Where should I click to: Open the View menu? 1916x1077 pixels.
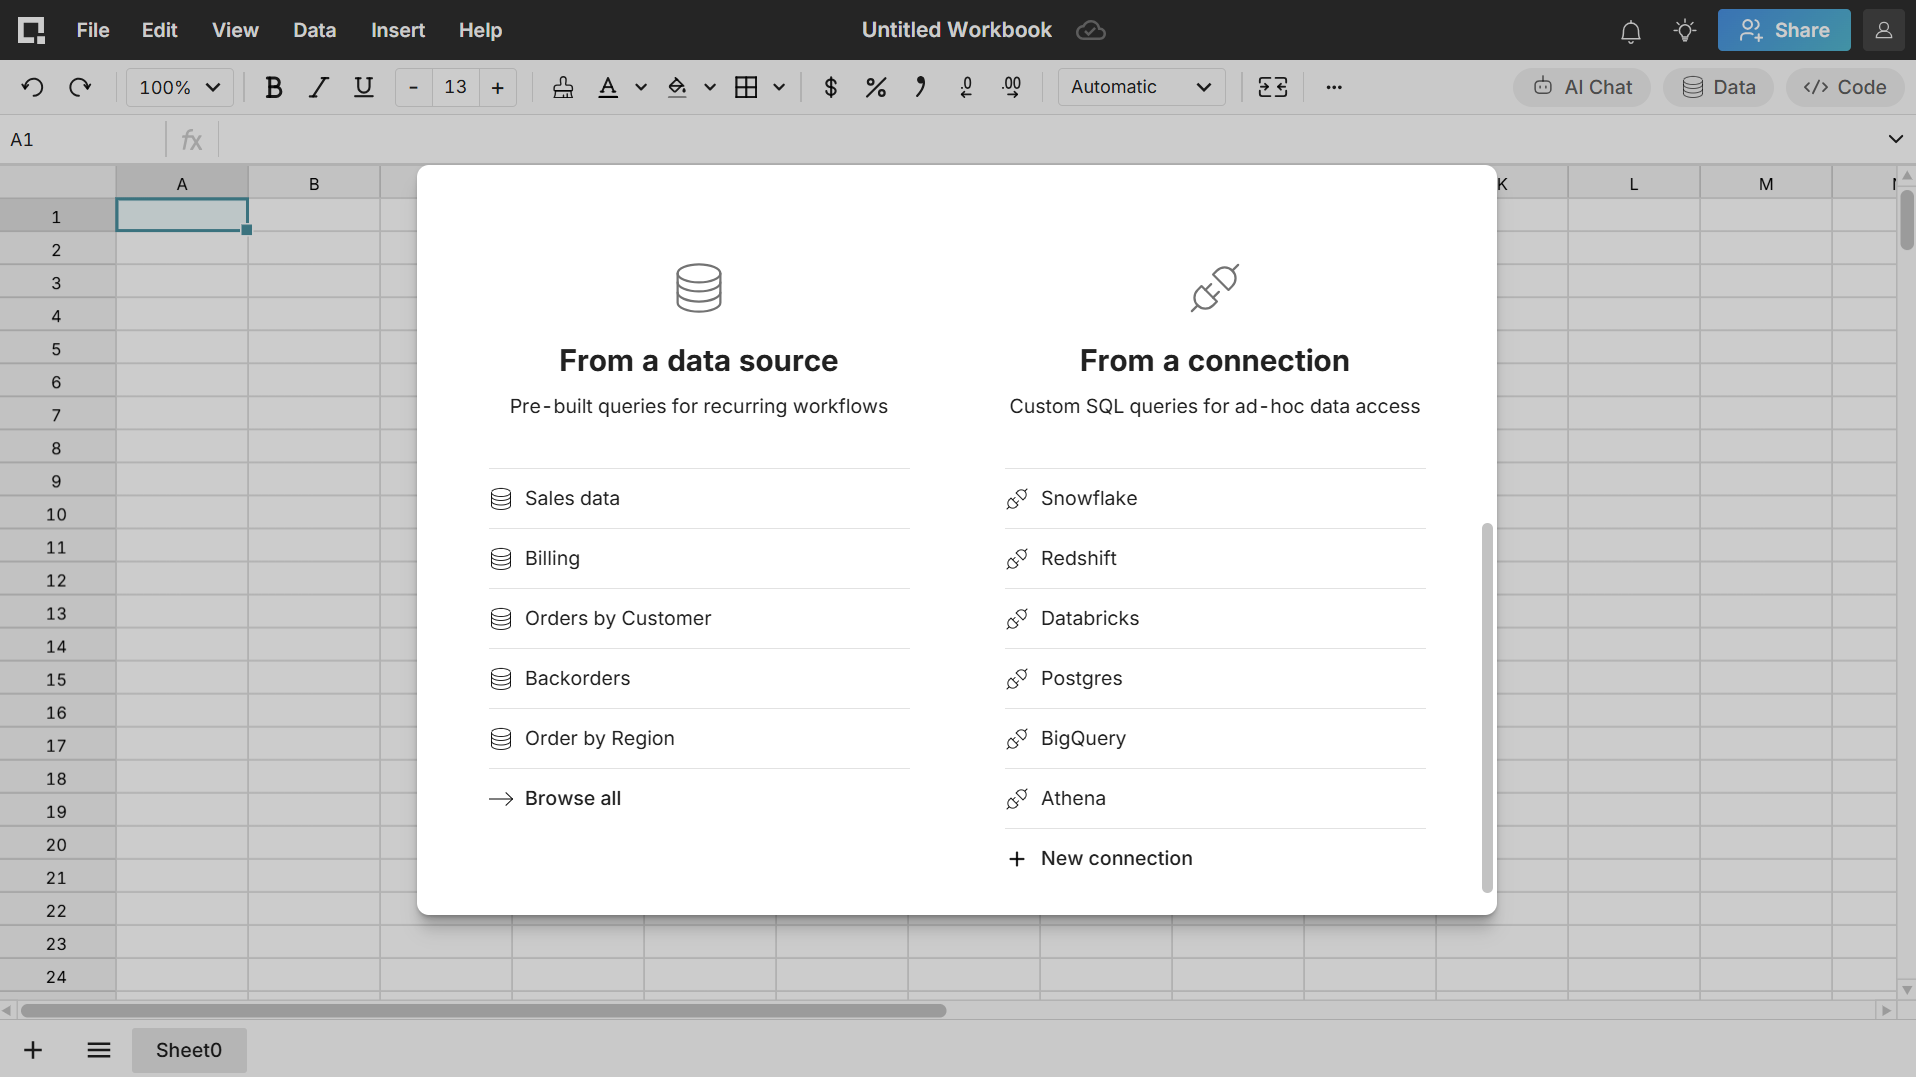pos(235,30)
